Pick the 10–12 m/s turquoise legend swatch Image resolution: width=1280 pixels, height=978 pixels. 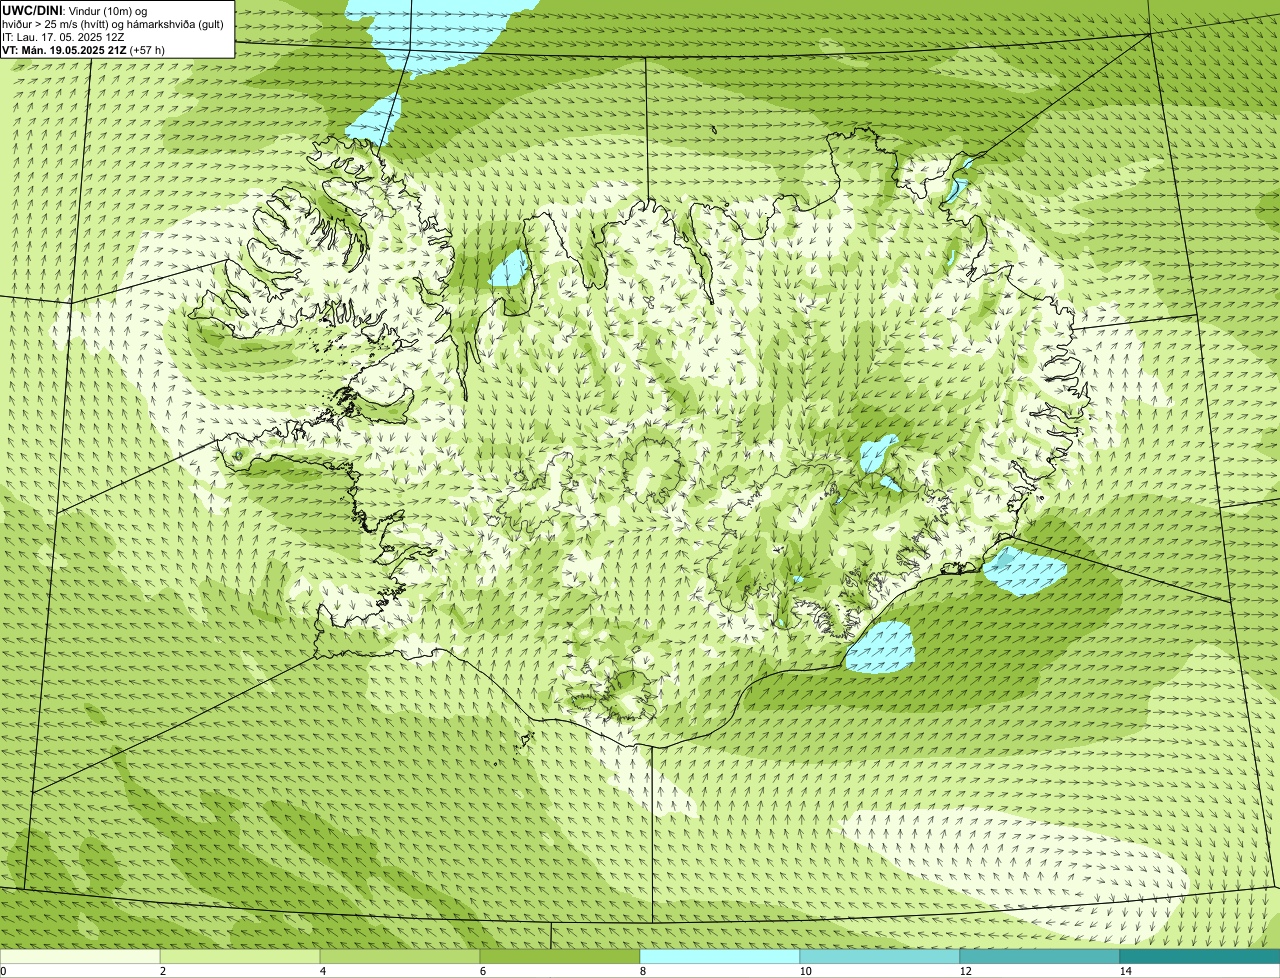click(880, 956)
